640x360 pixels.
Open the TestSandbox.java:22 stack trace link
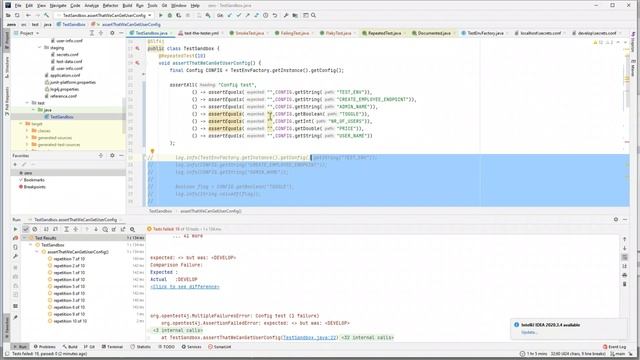tap(310, 338)
